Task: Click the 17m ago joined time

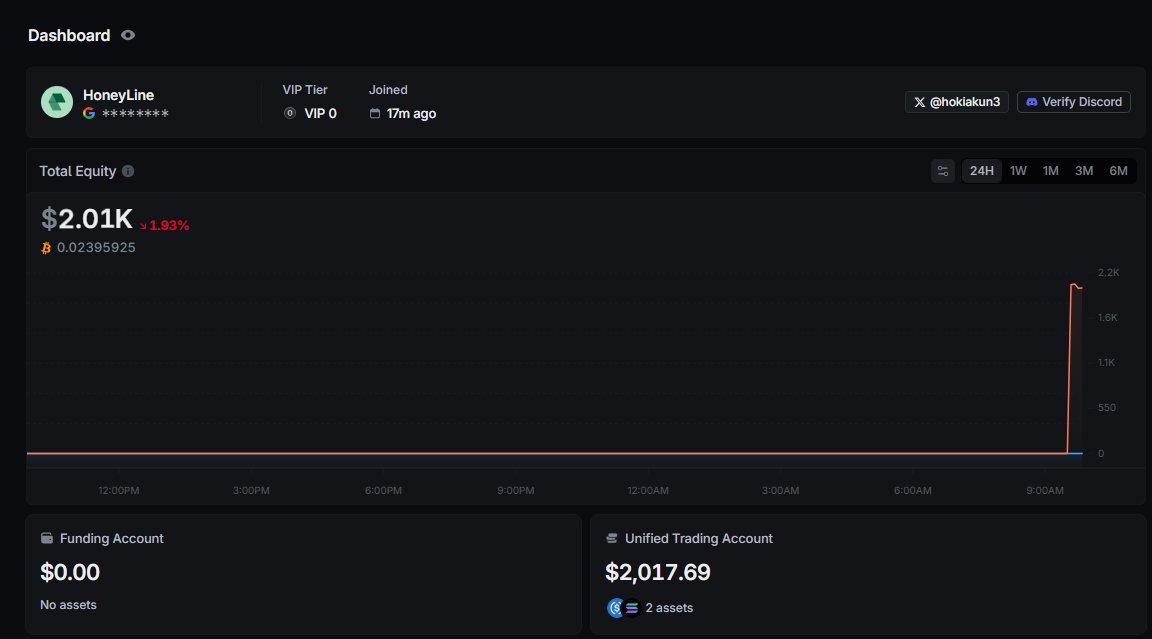Action: 411,114
